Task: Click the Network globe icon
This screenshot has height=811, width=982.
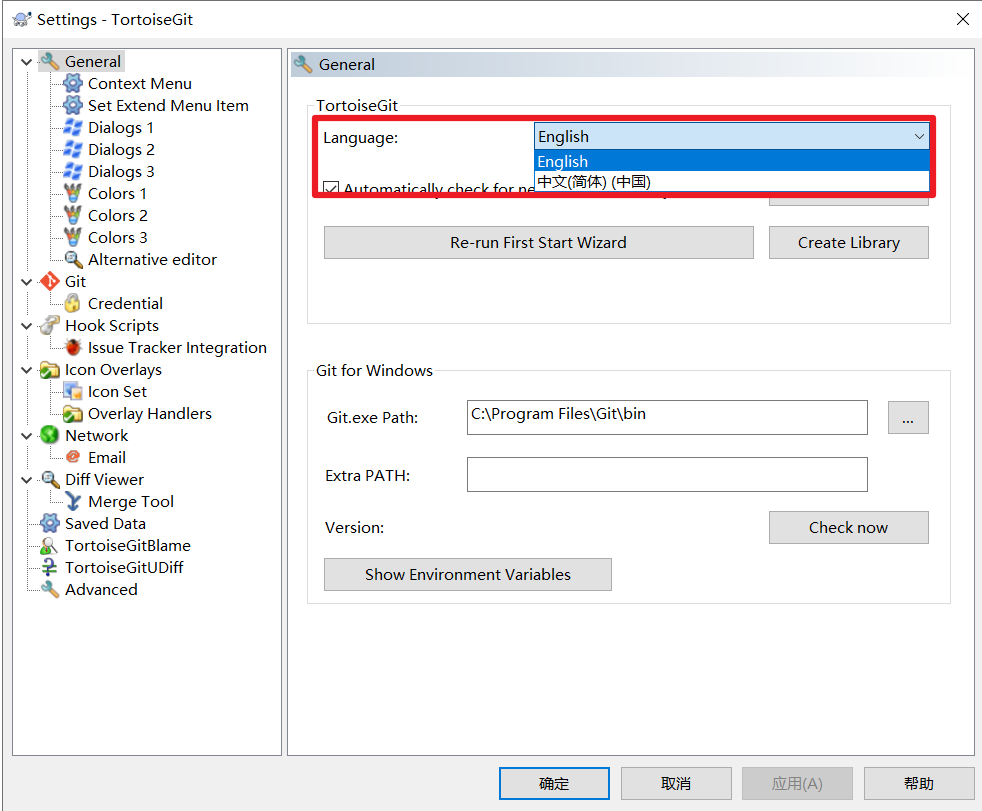Action: 50,435
